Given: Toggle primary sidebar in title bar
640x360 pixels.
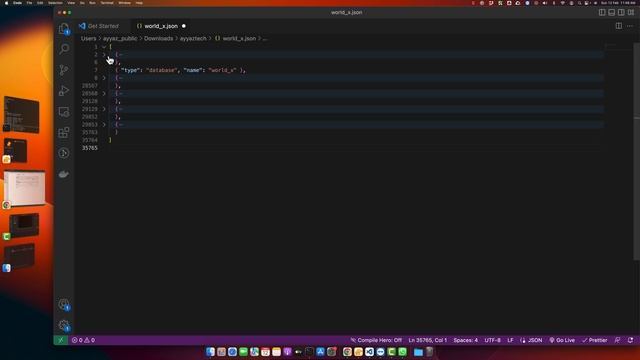Looking at the screenshot, I should point(602,12).
